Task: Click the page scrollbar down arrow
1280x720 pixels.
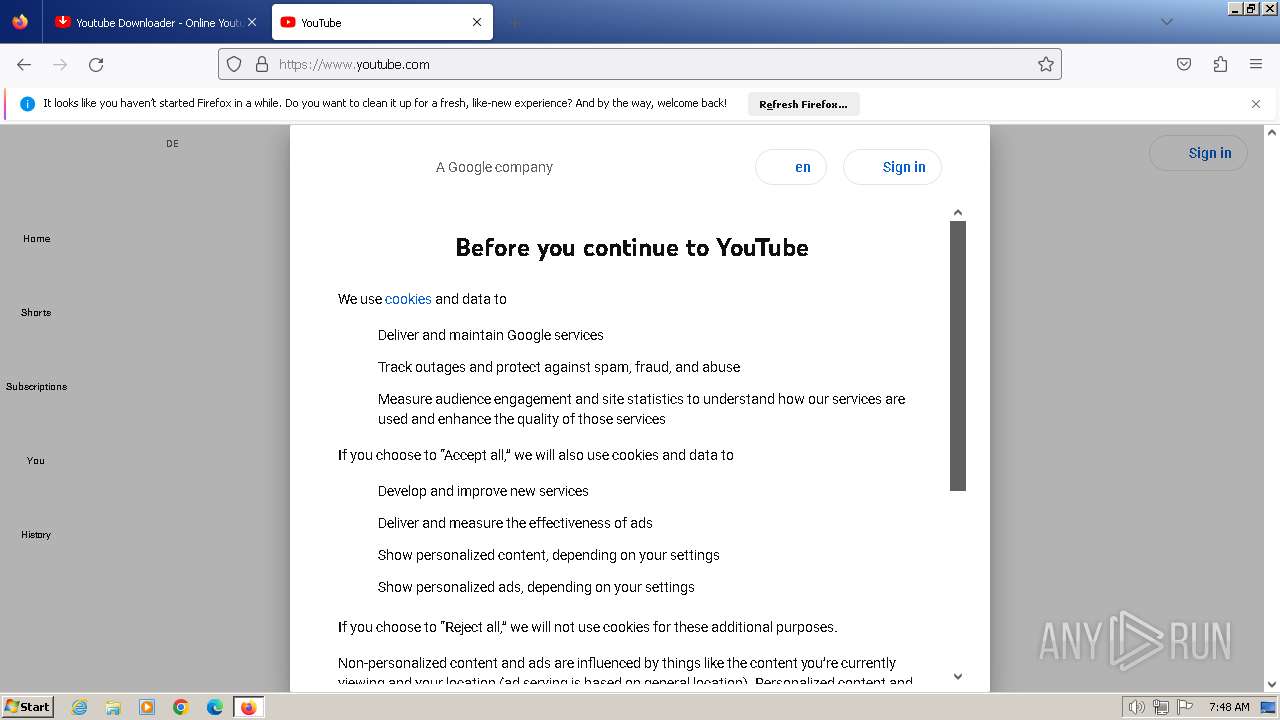Action: (x=1272, y=685)
